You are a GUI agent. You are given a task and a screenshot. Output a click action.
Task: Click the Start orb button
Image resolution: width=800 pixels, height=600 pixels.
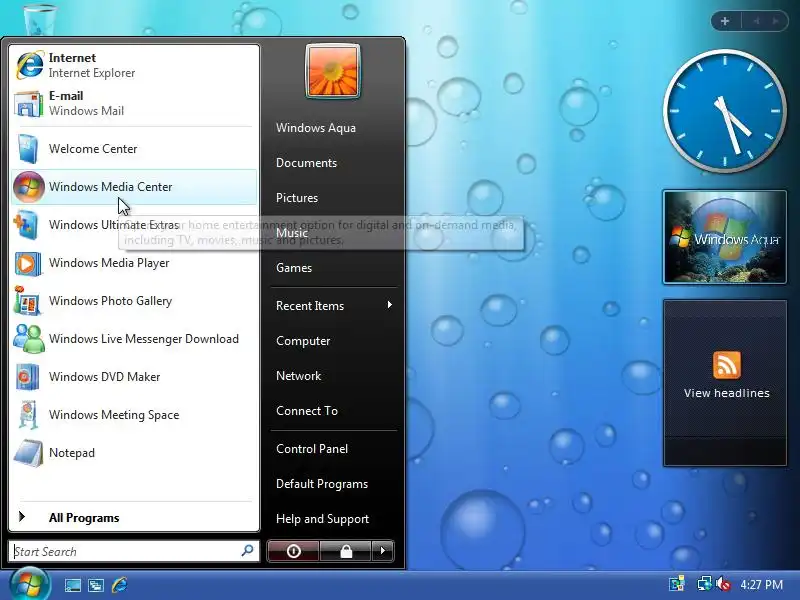click(30, 584)
